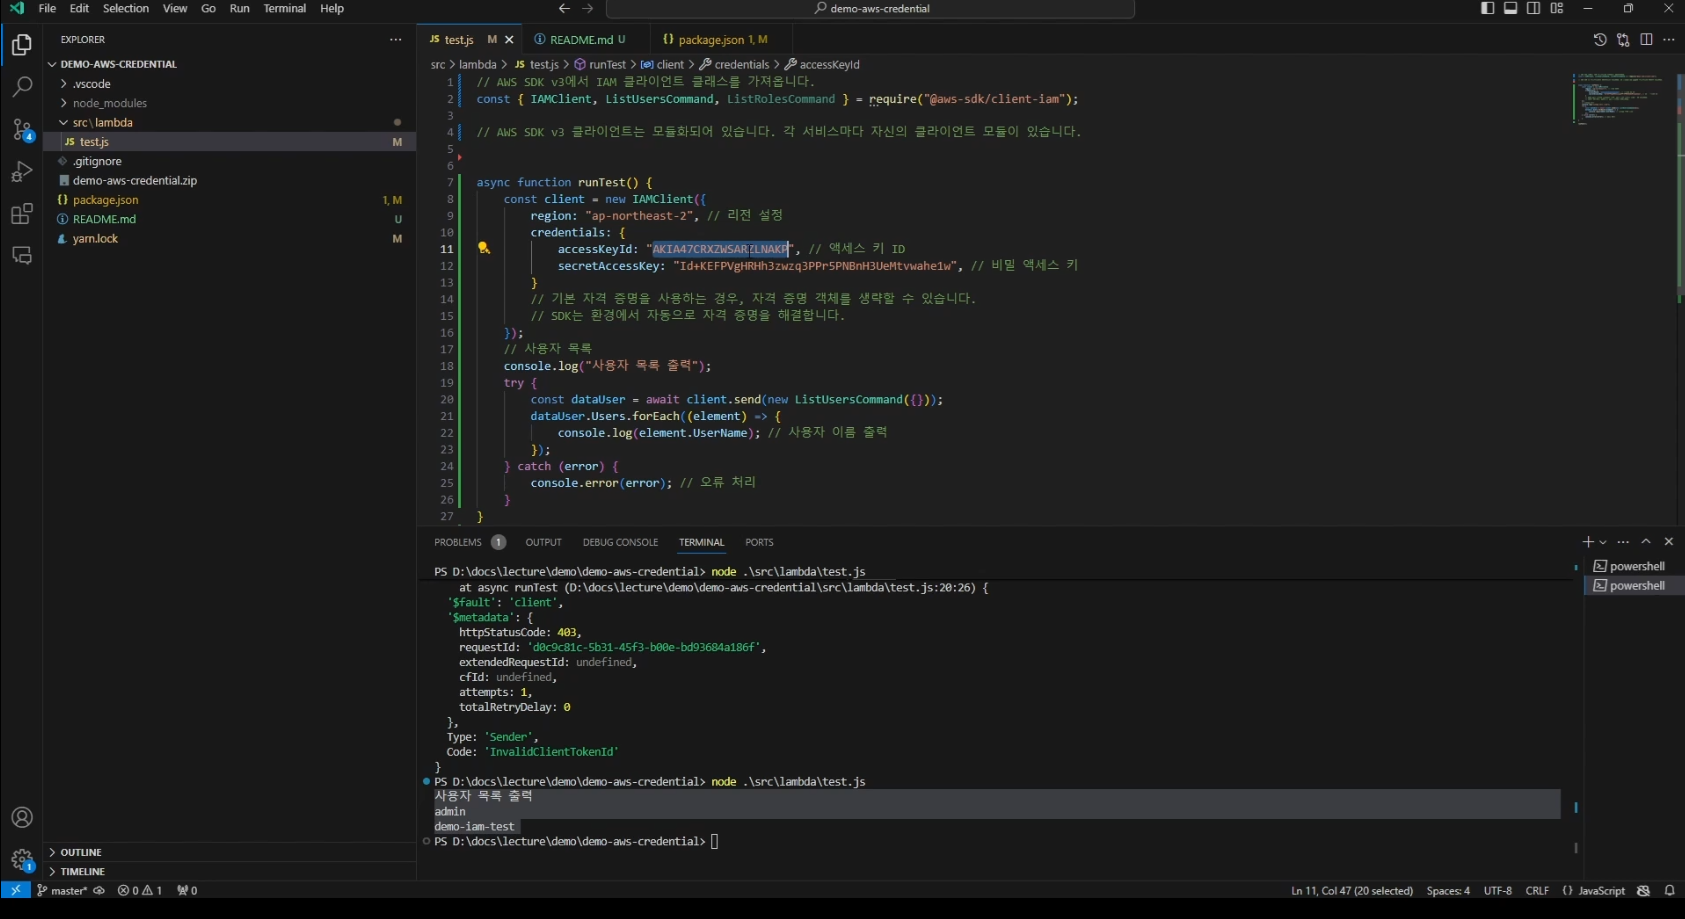Toggle the bottom panel layout button
The image size is (1685, 919).
click(x=1510, y=8)
